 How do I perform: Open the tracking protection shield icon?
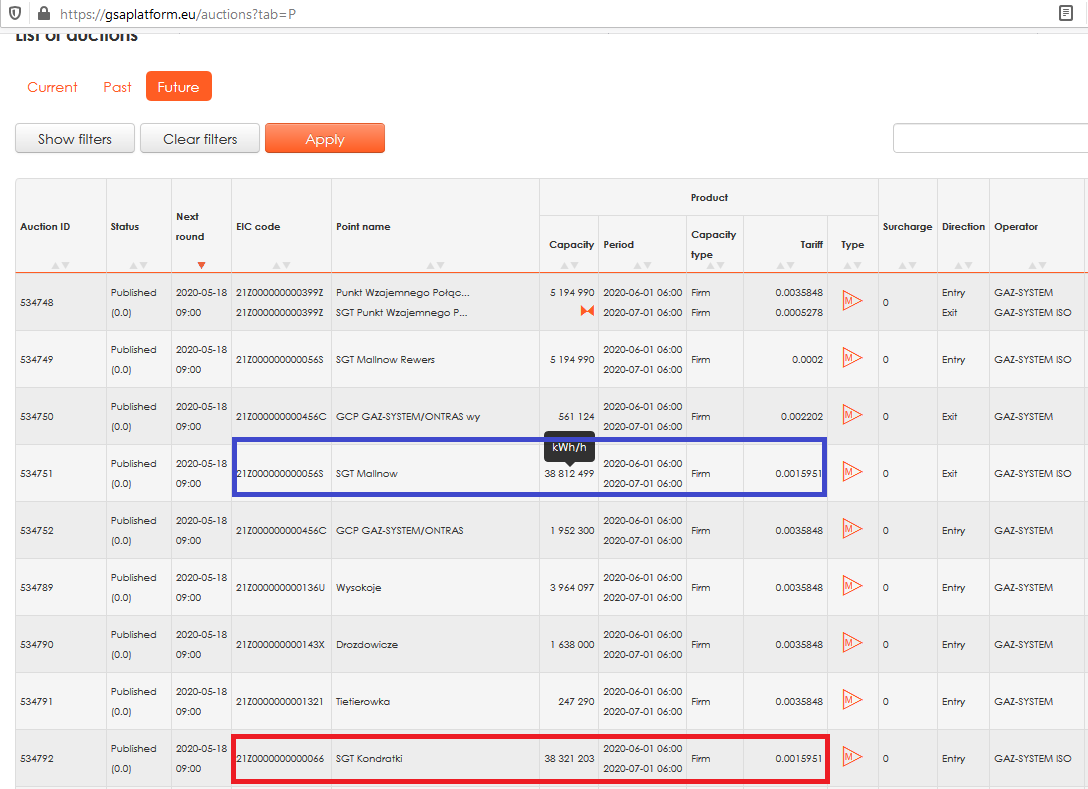click(x=15, y=13)
